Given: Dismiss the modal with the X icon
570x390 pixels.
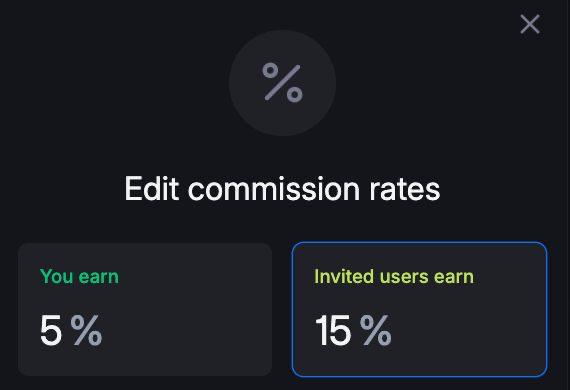Looking at the screenshot, I should [530, 24].
